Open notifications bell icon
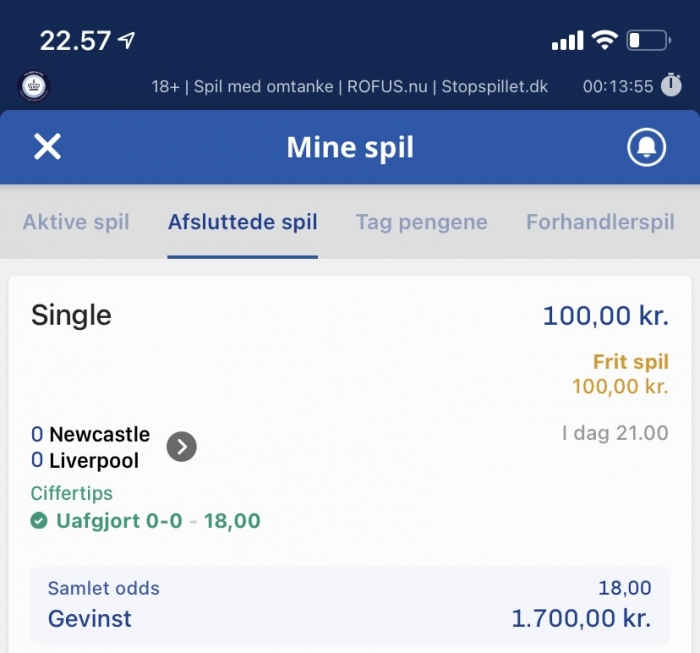 click(646, 147)
